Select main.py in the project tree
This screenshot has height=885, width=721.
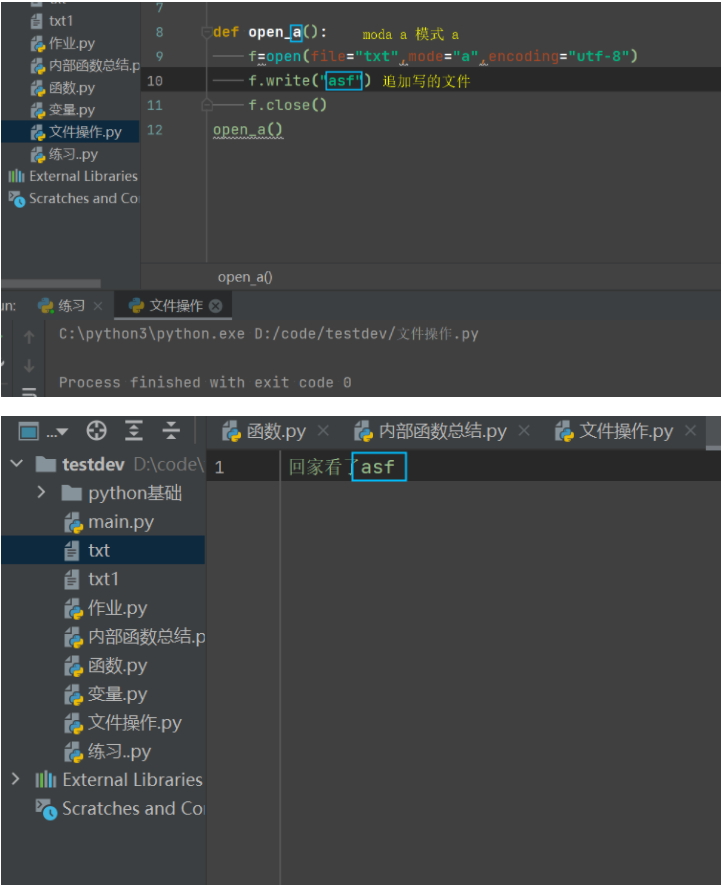tap(103, 522)
